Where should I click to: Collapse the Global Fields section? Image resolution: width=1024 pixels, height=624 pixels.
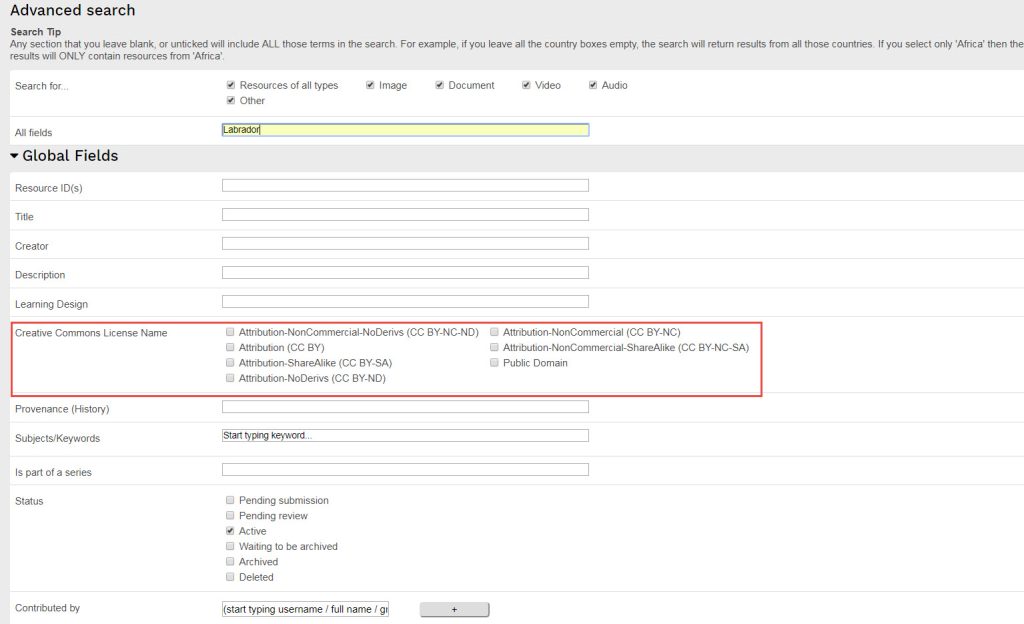[14, 155]
